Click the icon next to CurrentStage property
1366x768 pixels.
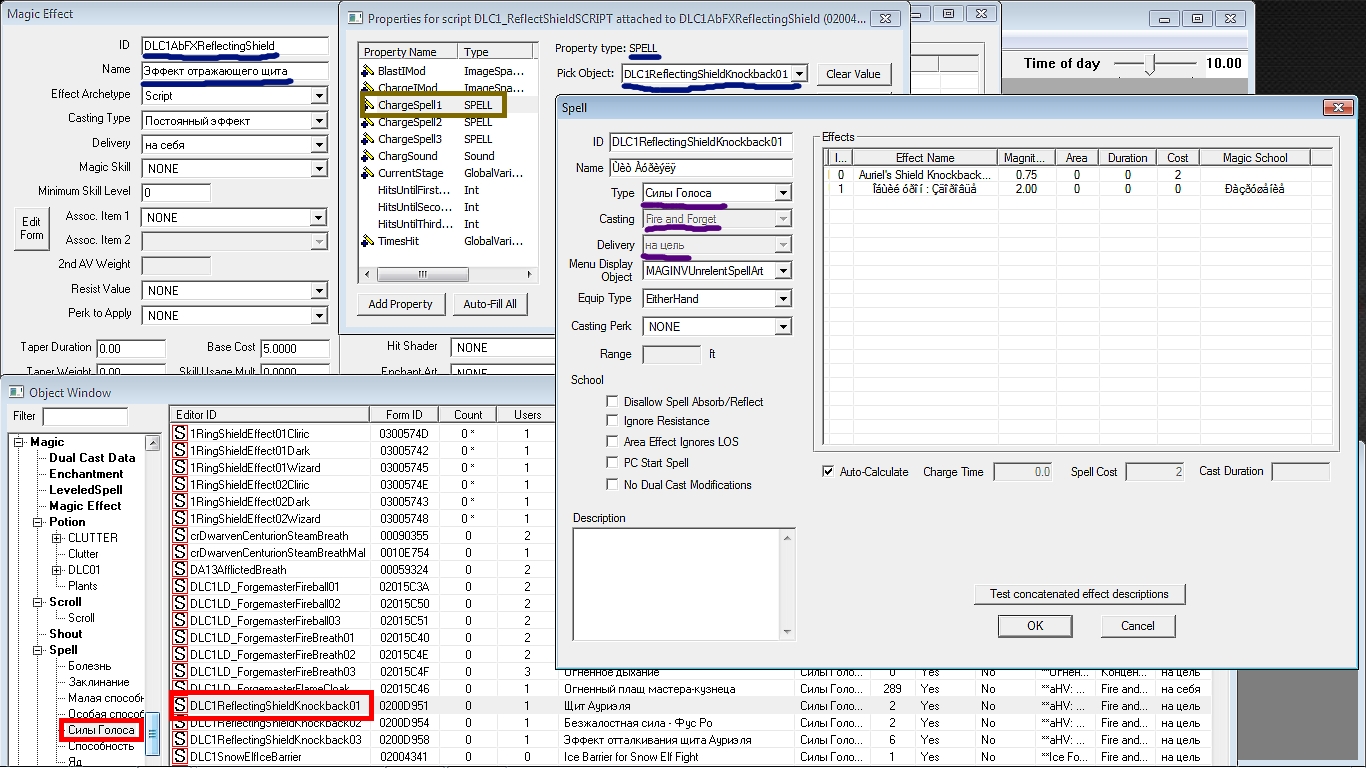tap(367, 173)
